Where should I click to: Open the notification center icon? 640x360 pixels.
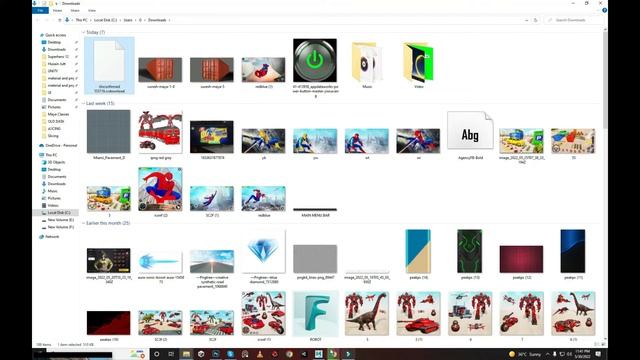tap(598, 354)
